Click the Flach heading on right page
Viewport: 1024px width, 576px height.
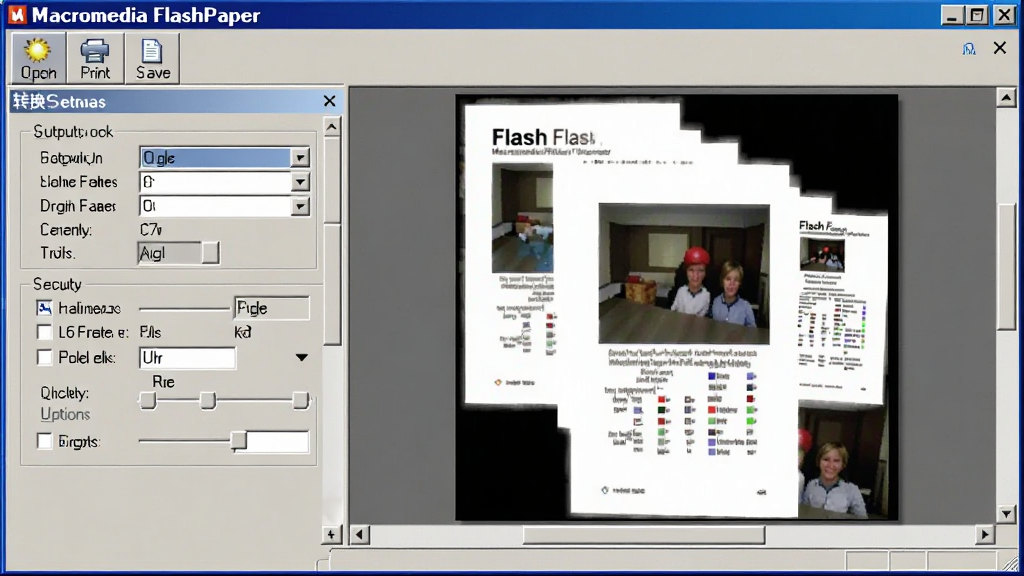tap(823, 227)
